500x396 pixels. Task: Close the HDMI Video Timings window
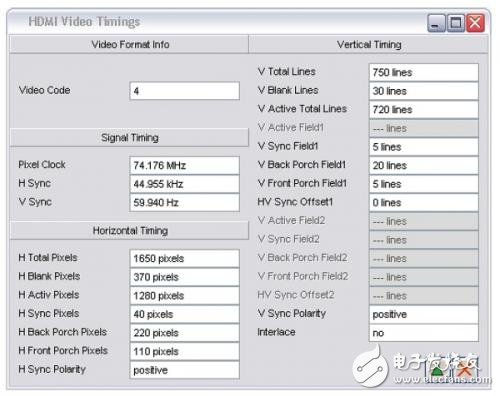(x=475, y=23)
